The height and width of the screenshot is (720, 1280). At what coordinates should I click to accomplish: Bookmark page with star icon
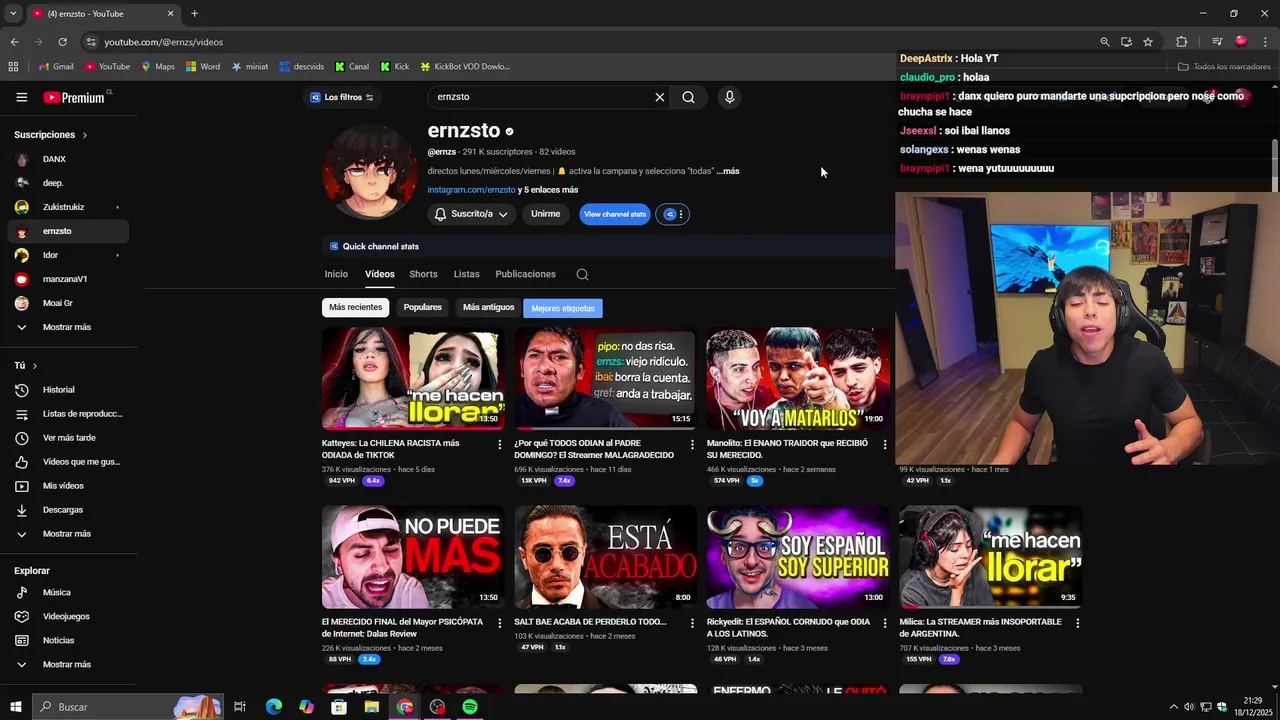[x=1148, y=42]
